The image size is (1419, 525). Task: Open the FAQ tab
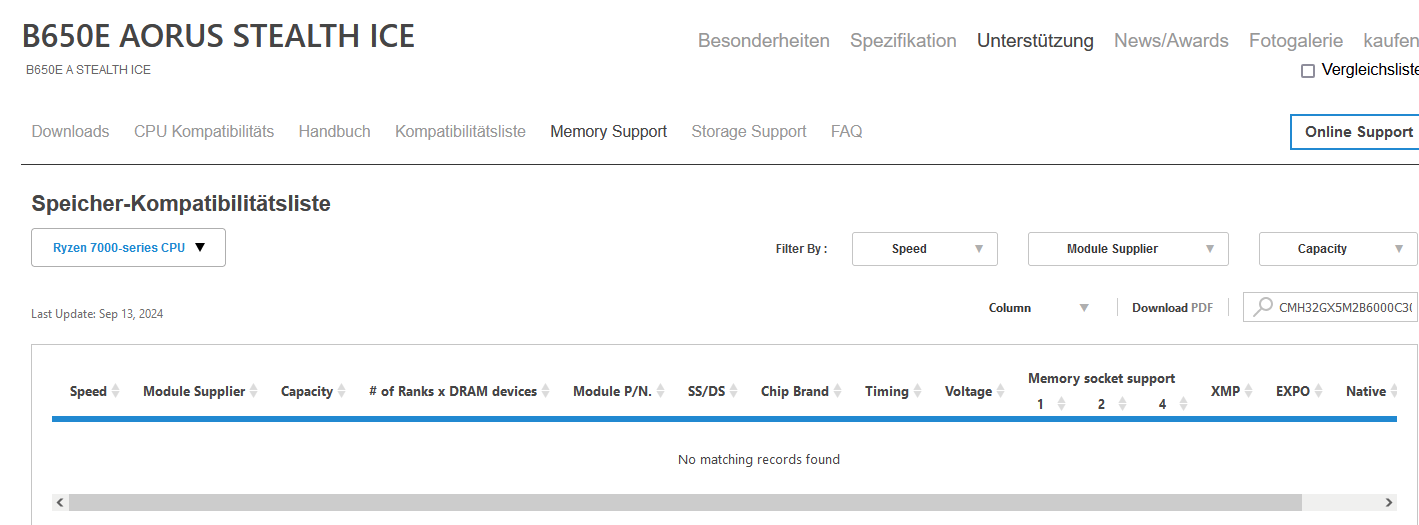tap(846, 132)
